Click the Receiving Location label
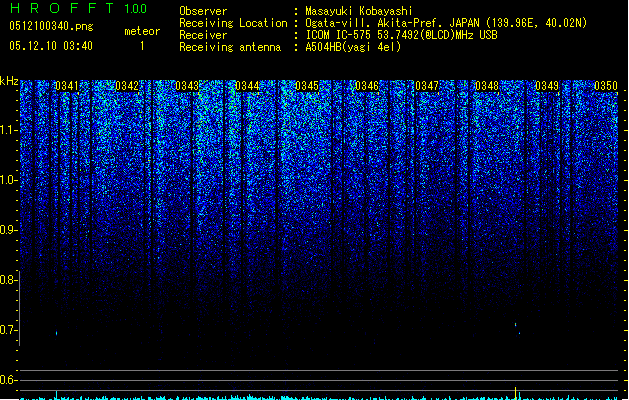 [233, 23]
